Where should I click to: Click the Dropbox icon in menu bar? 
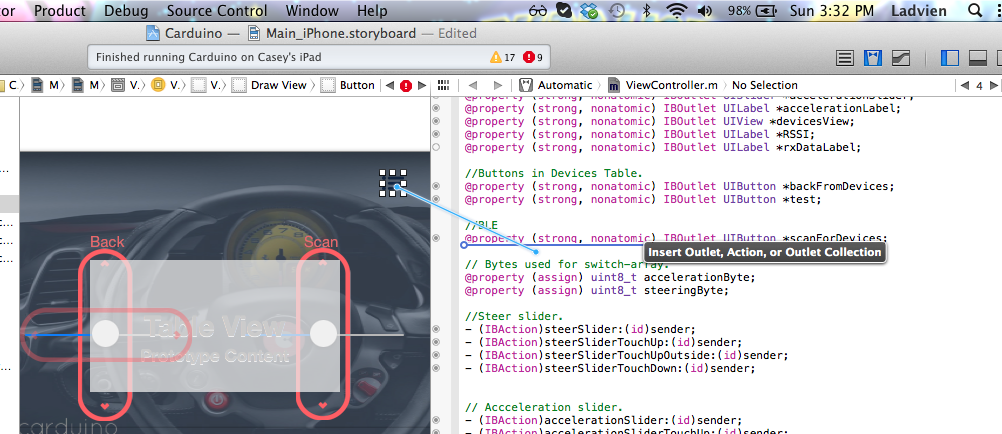click(591, 11)
